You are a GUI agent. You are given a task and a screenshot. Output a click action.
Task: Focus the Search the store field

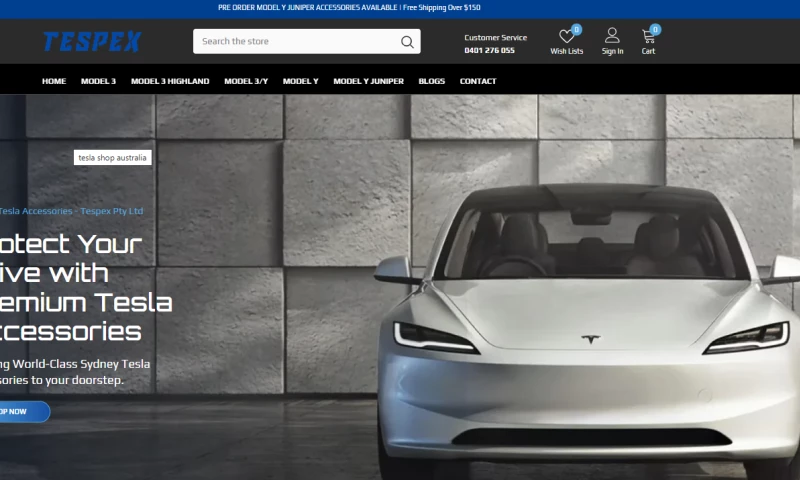tap(307, 41)
